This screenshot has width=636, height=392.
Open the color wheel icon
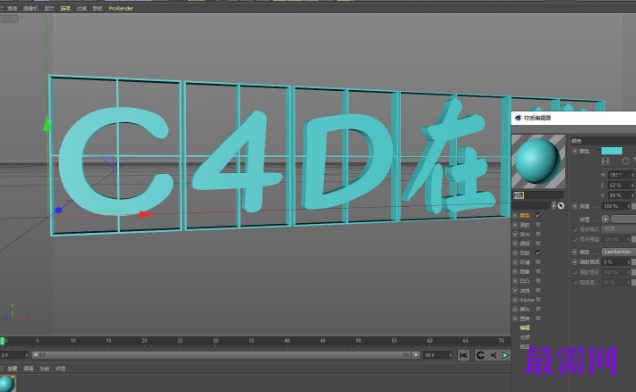[625, 161]
